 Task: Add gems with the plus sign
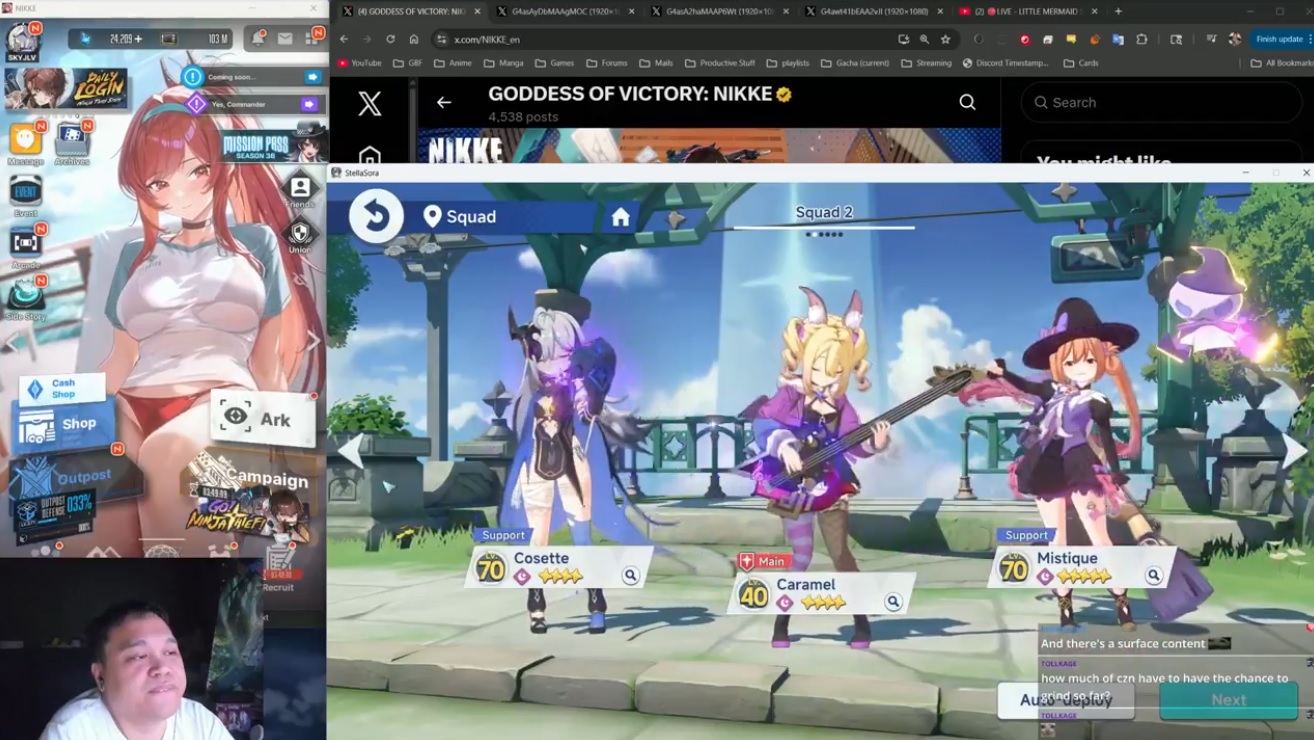[138, 39]
